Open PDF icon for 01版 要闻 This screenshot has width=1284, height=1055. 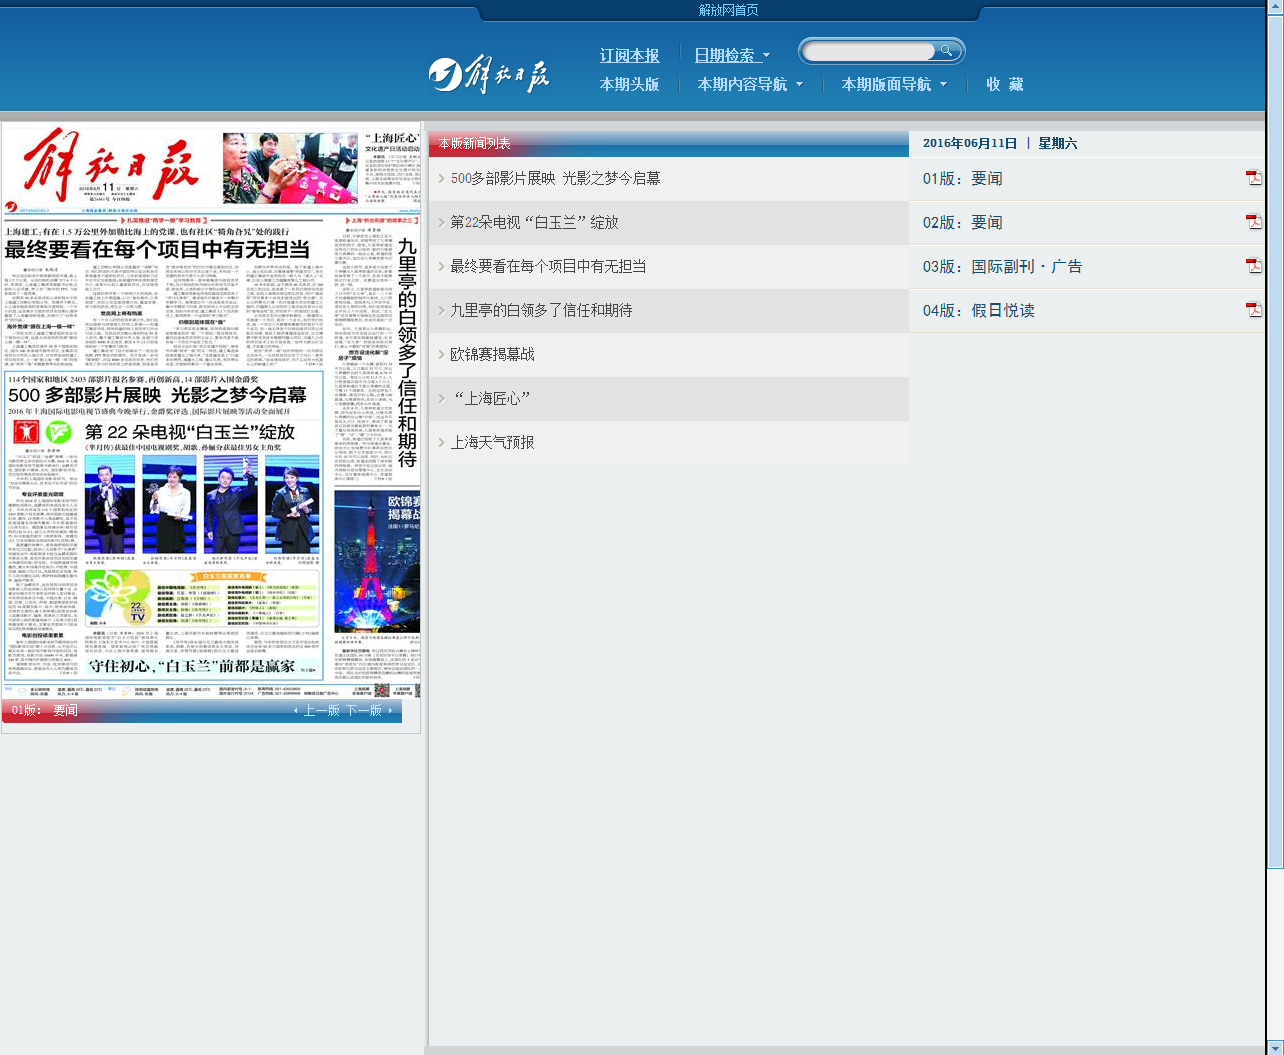1253,178
